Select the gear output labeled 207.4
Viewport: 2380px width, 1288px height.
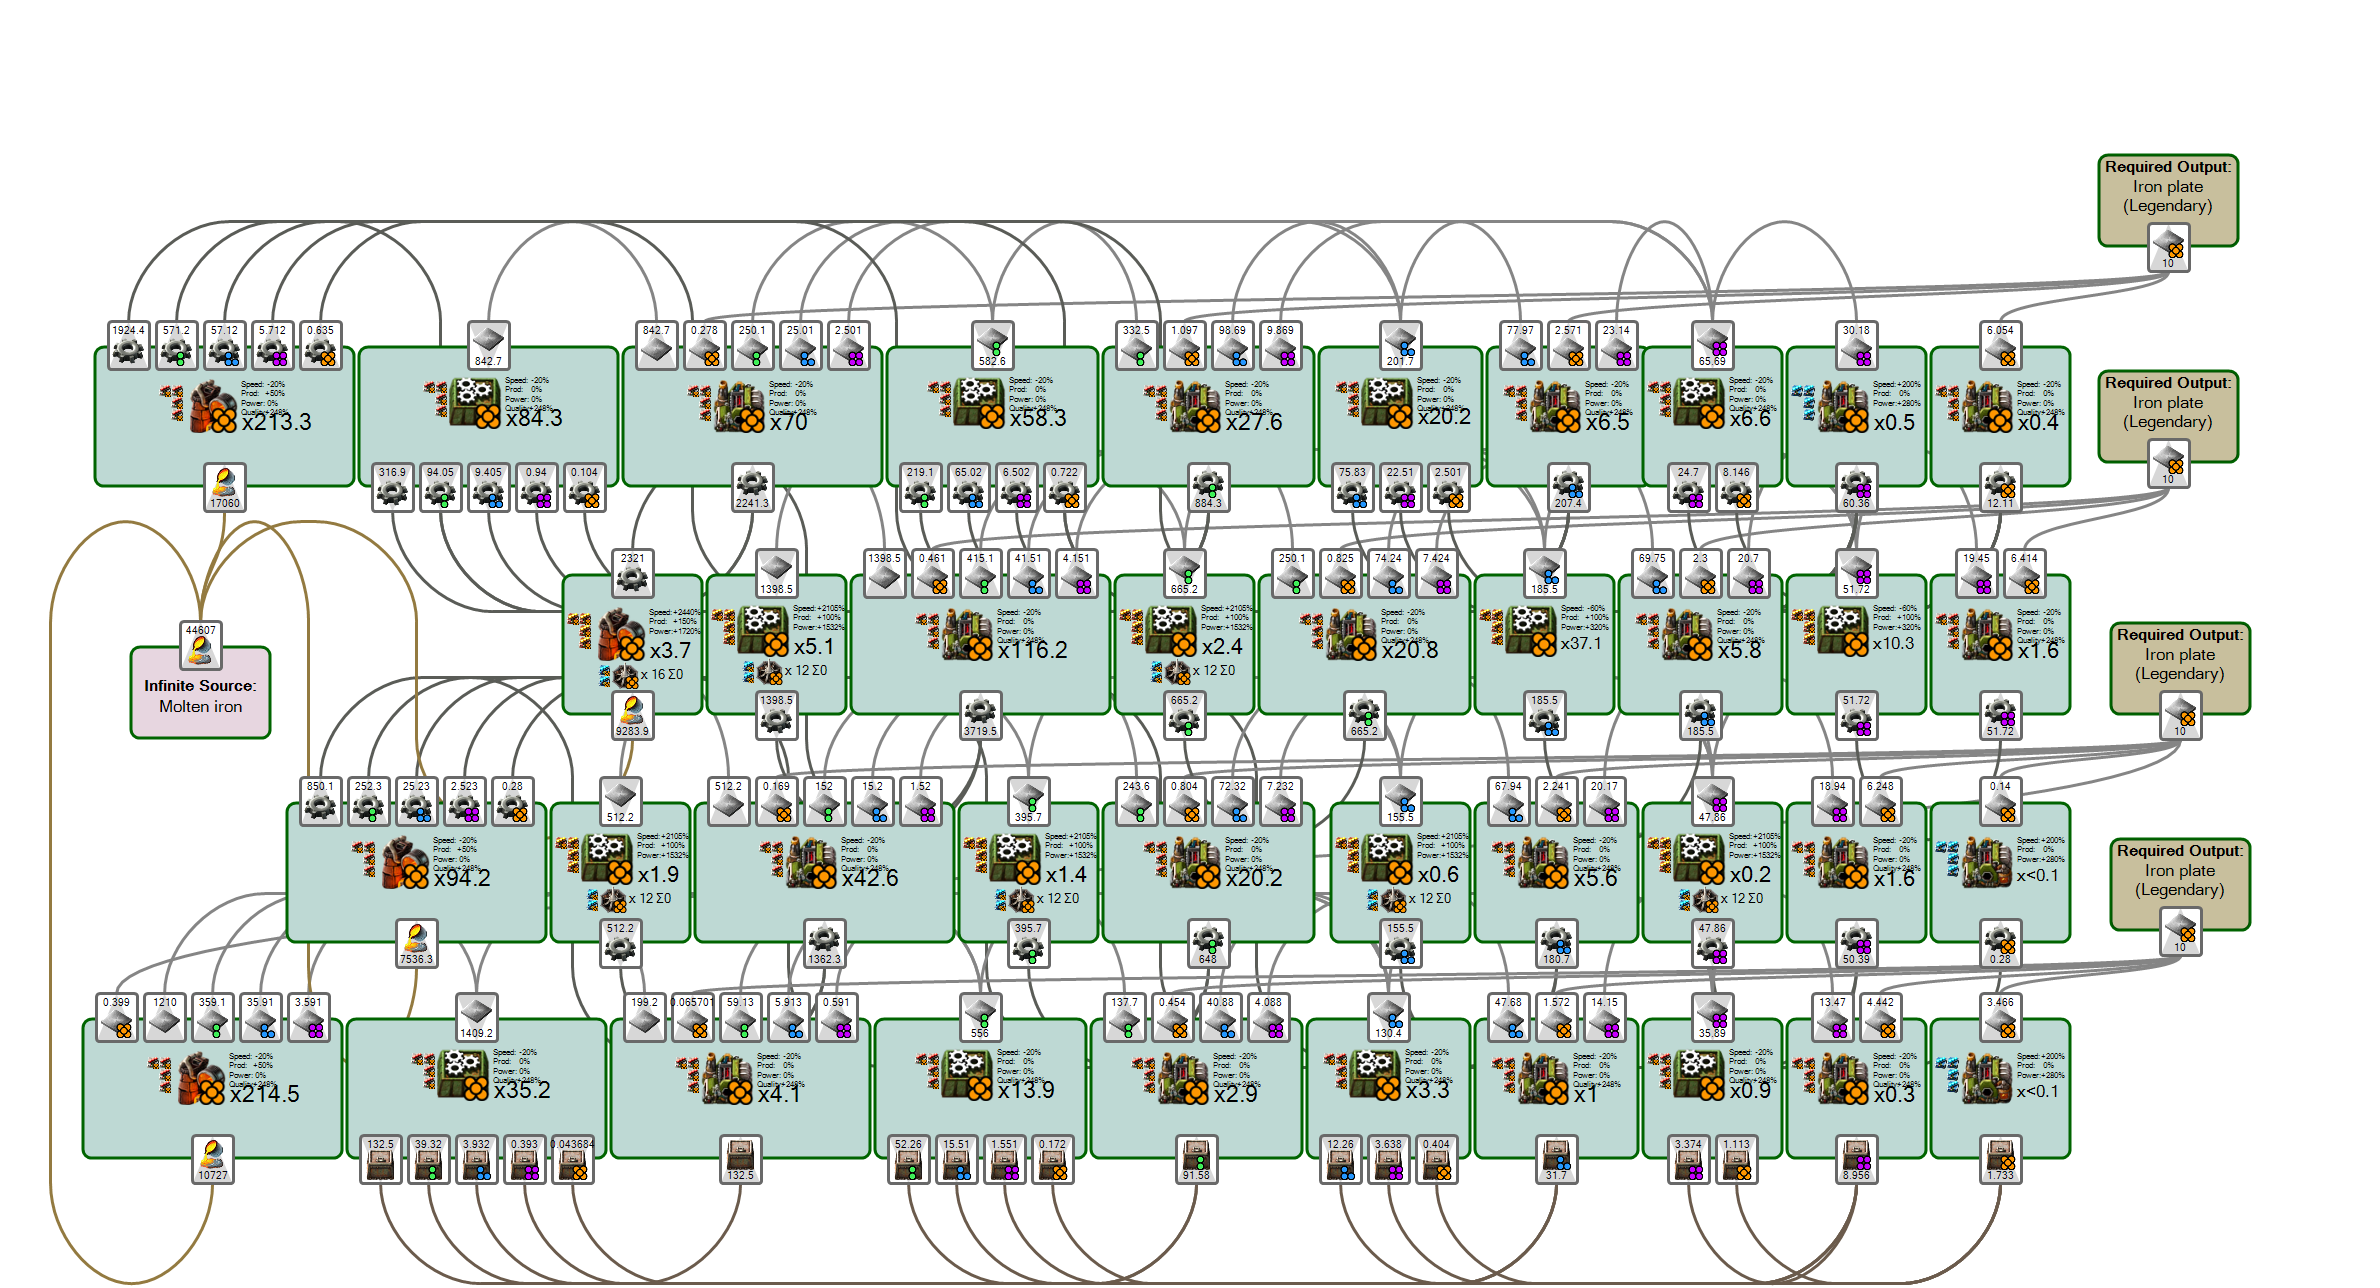coord(1568,487)
